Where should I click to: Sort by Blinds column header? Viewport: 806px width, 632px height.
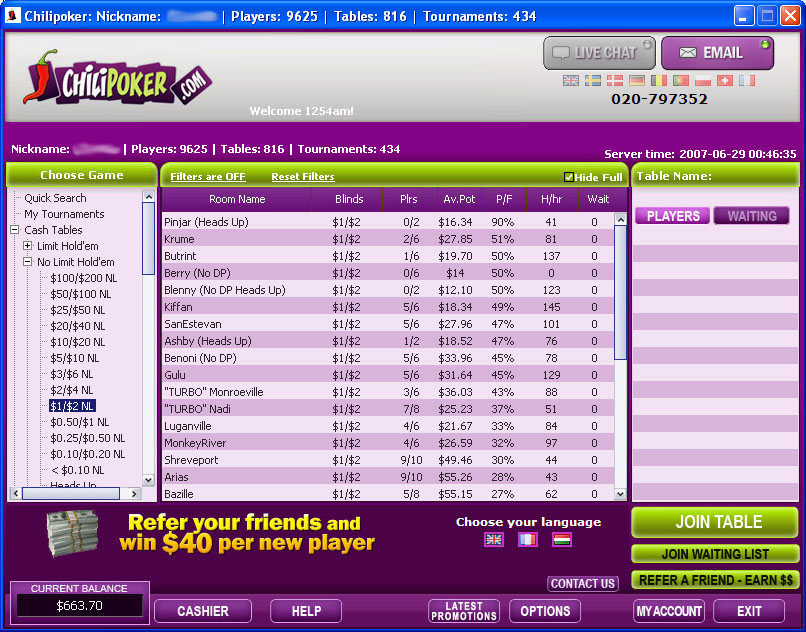tap(349, 200)
